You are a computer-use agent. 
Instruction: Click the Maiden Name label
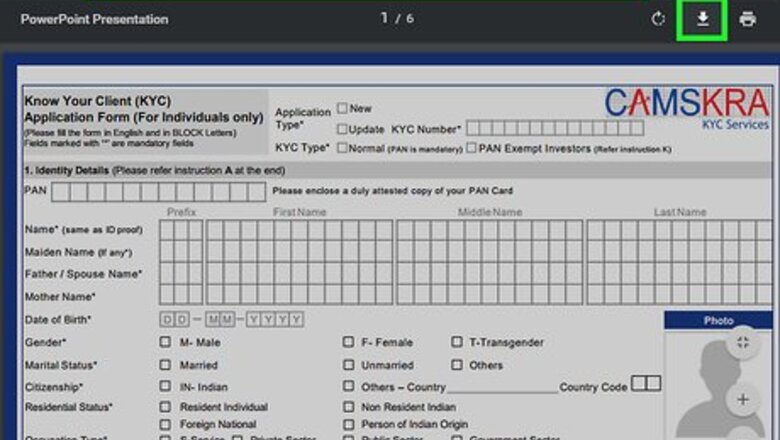point(79,253)
